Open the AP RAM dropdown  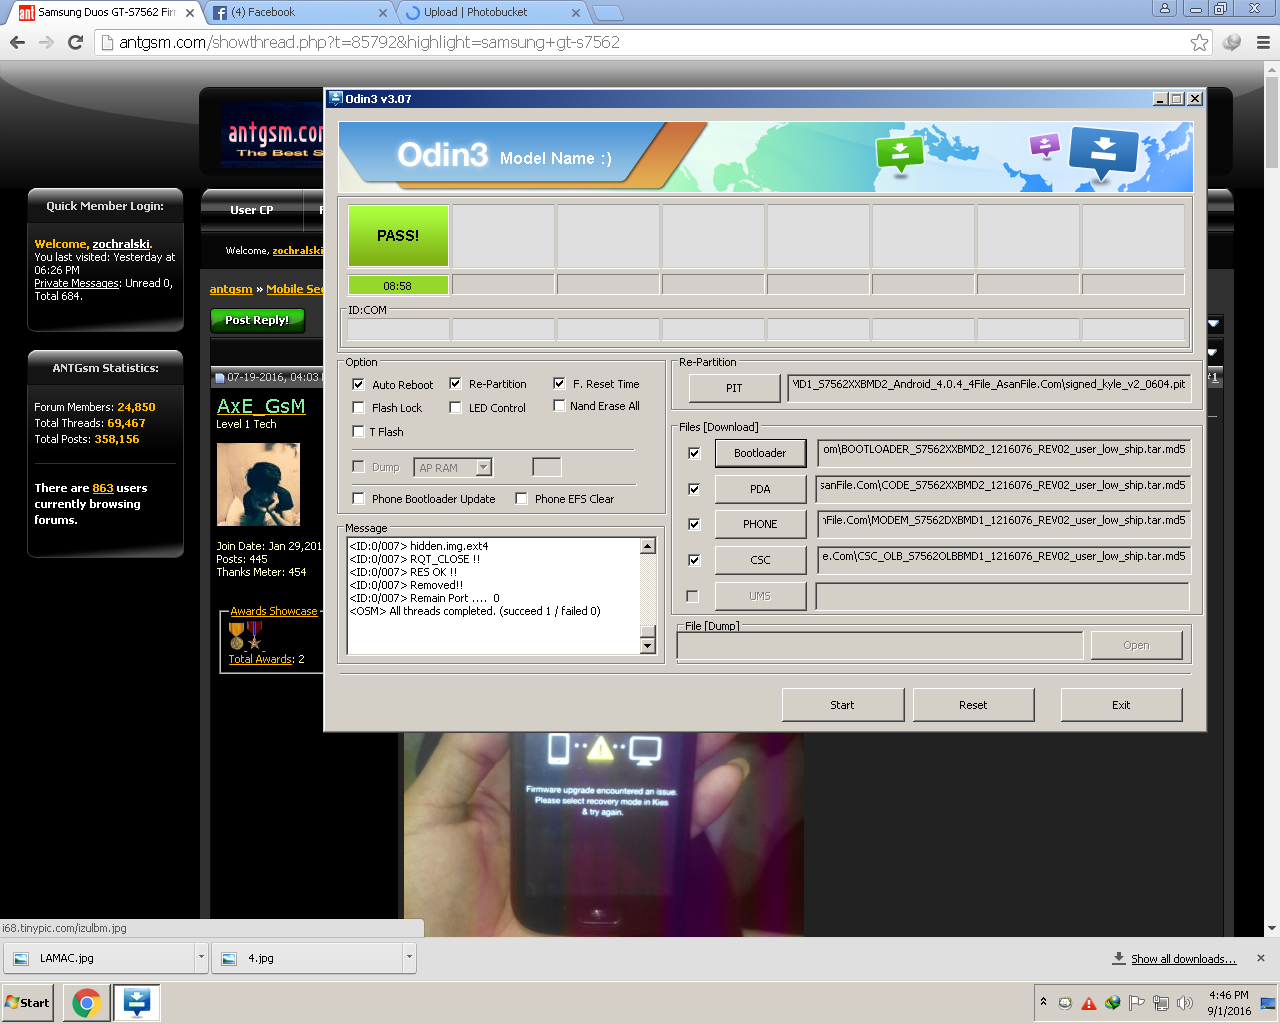pyautogui.click(x=483, y=467)
